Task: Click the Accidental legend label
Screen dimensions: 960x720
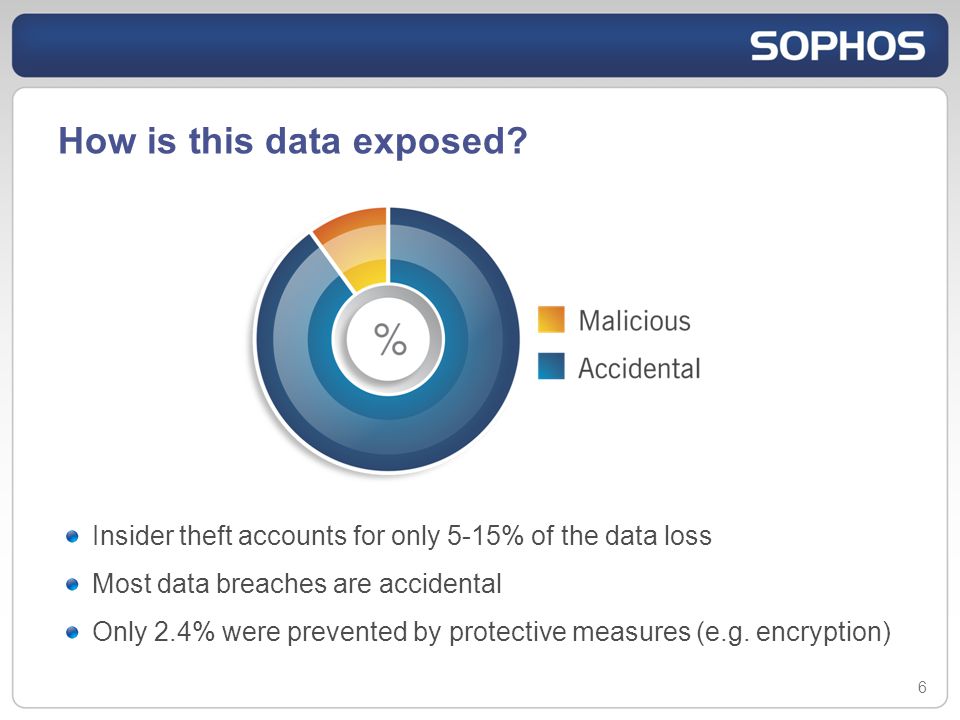Action: 639,368
